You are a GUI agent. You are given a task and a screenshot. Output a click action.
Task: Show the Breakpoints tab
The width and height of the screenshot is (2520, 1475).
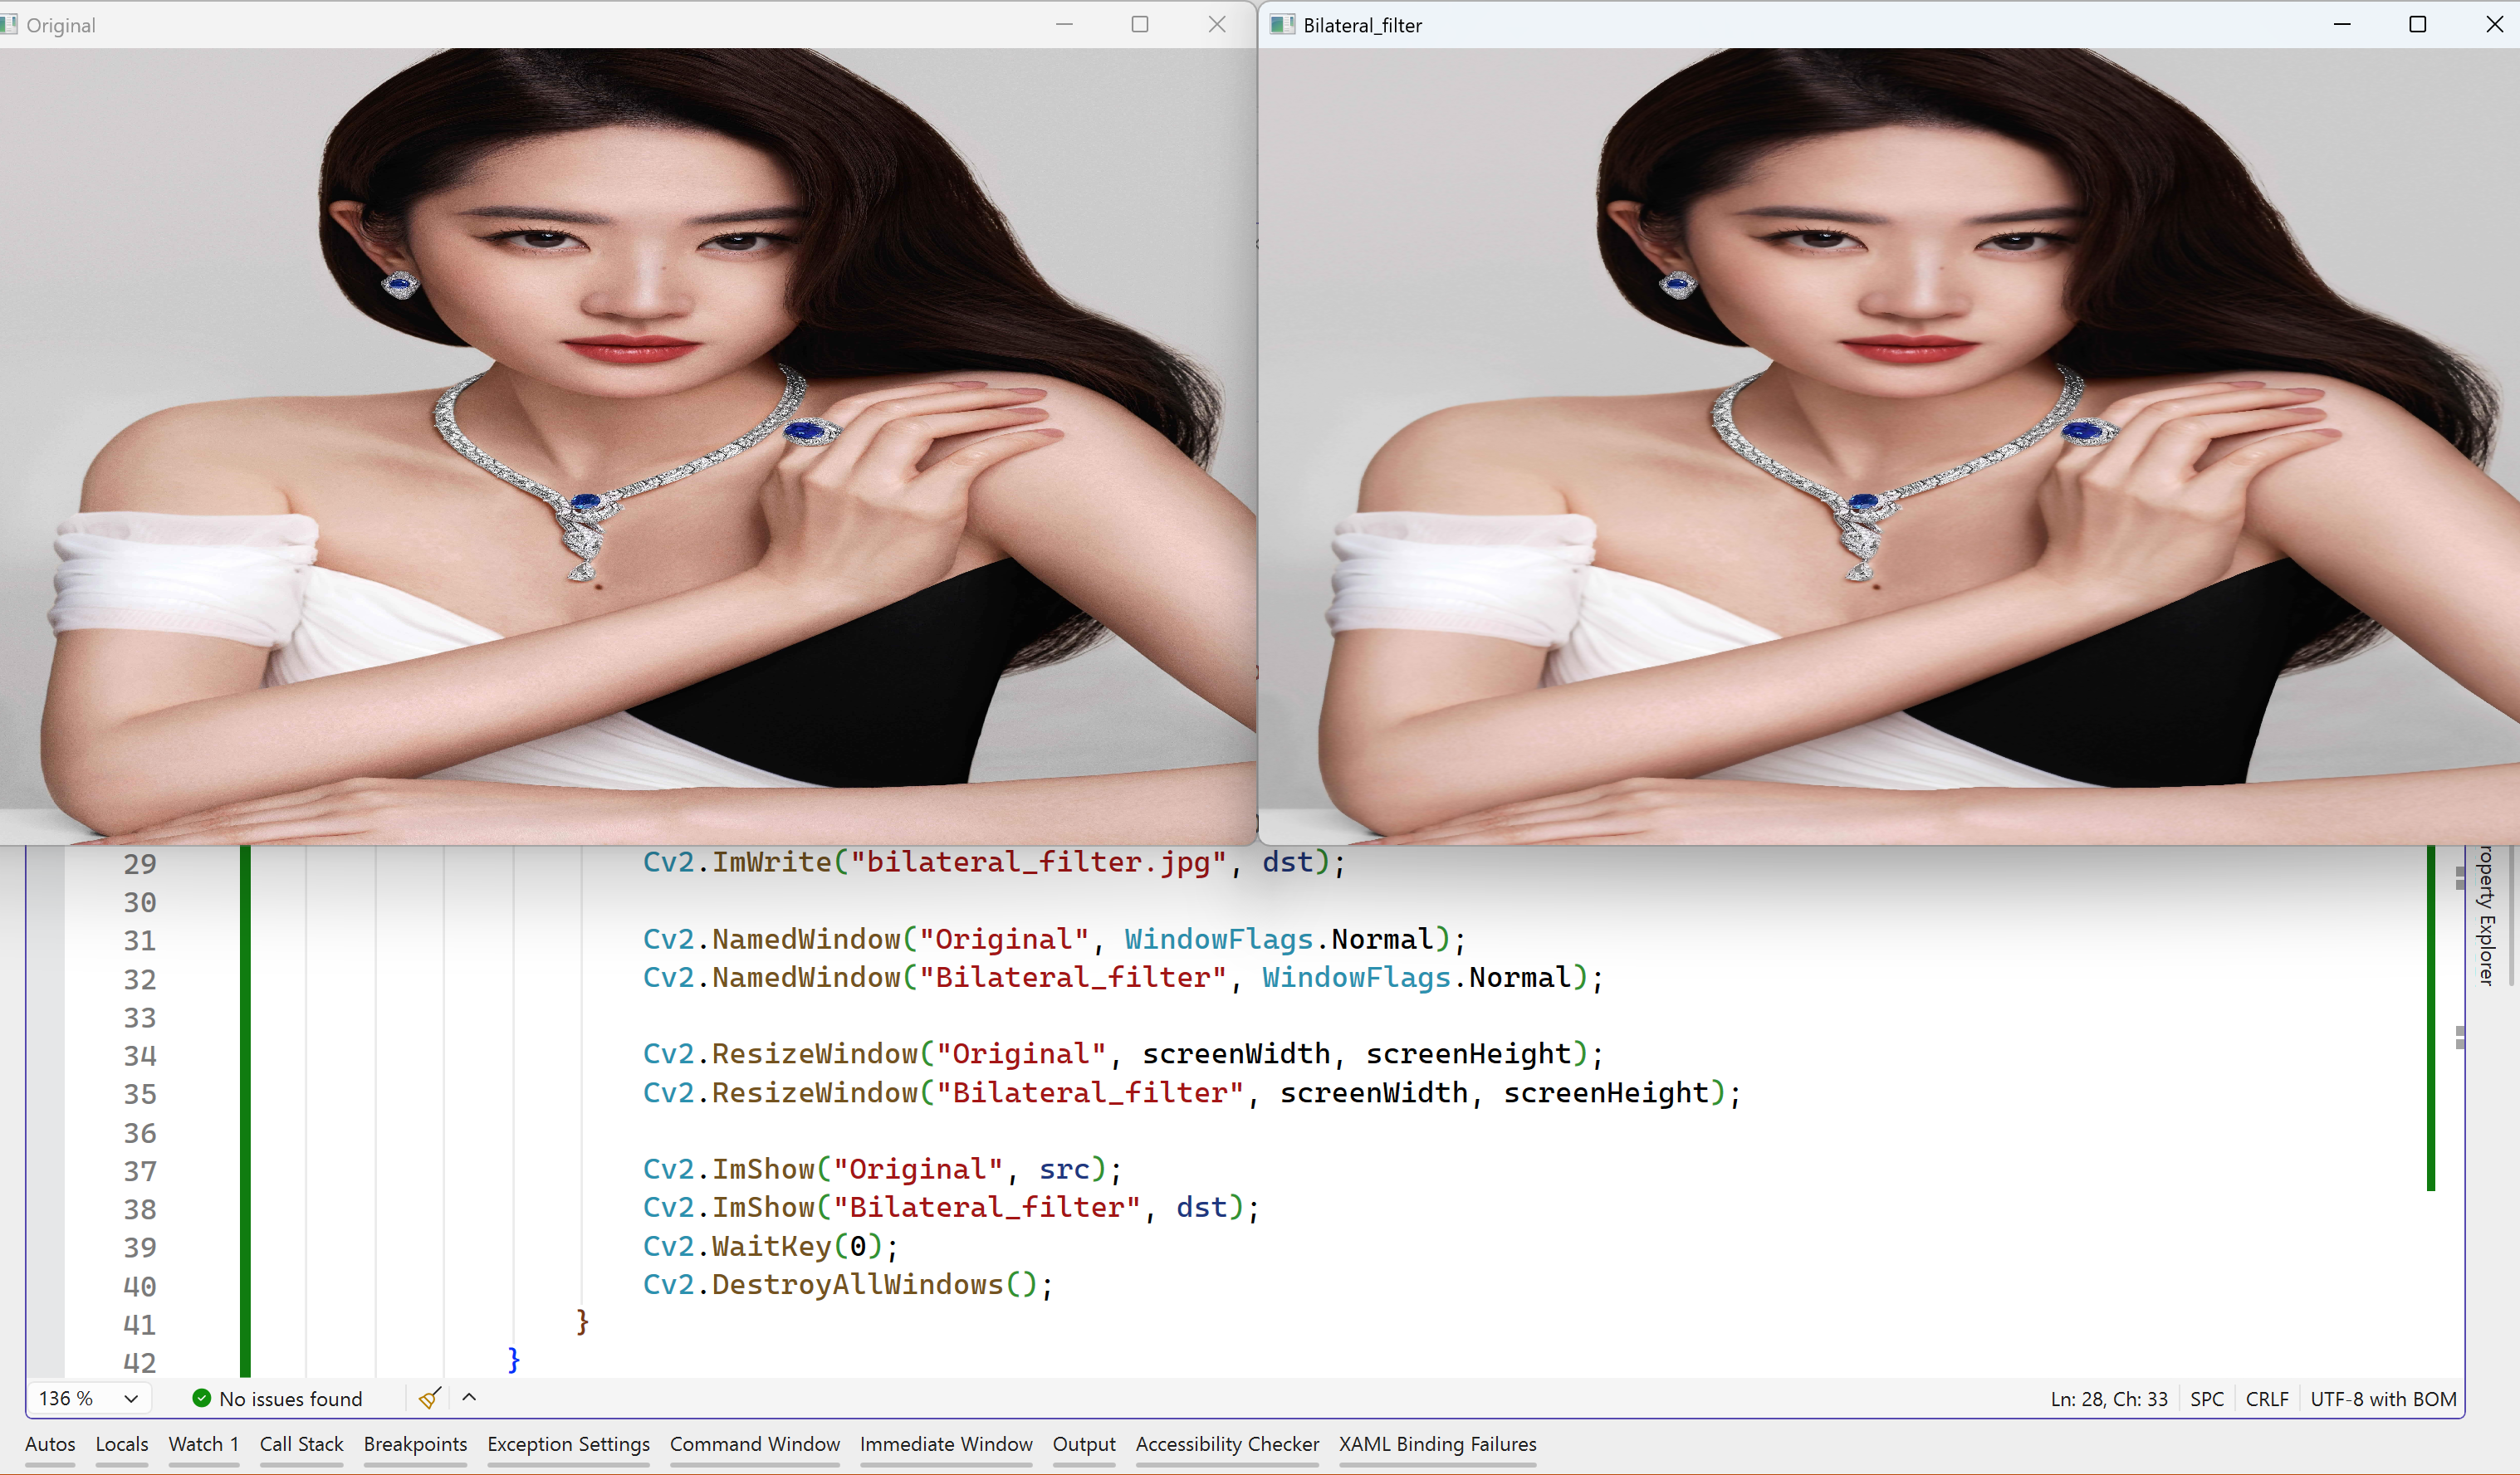415,1443
